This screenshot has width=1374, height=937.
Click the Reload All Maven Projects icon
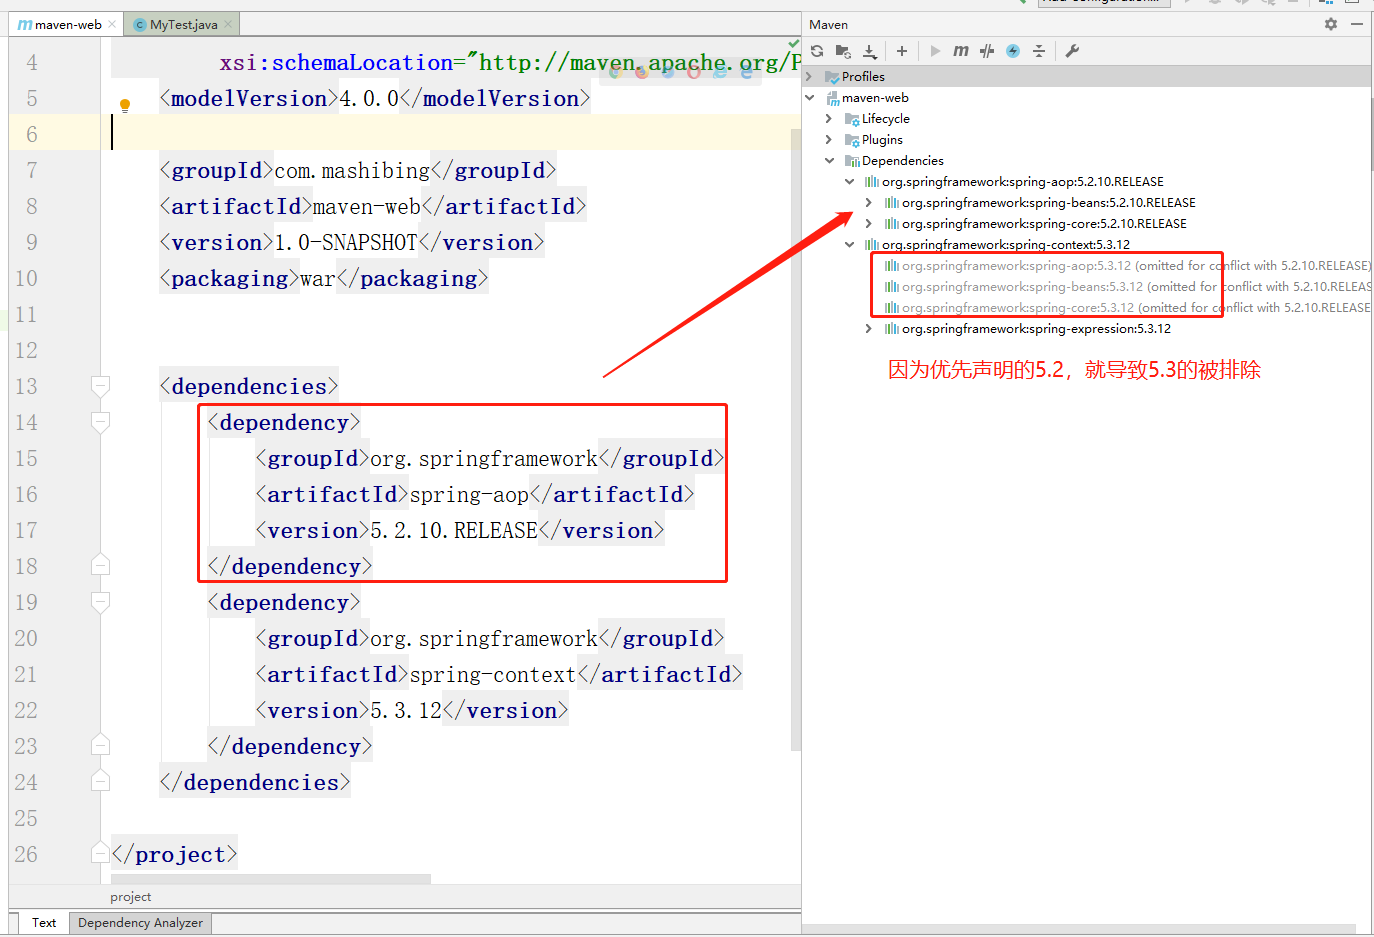pos(817,51)
